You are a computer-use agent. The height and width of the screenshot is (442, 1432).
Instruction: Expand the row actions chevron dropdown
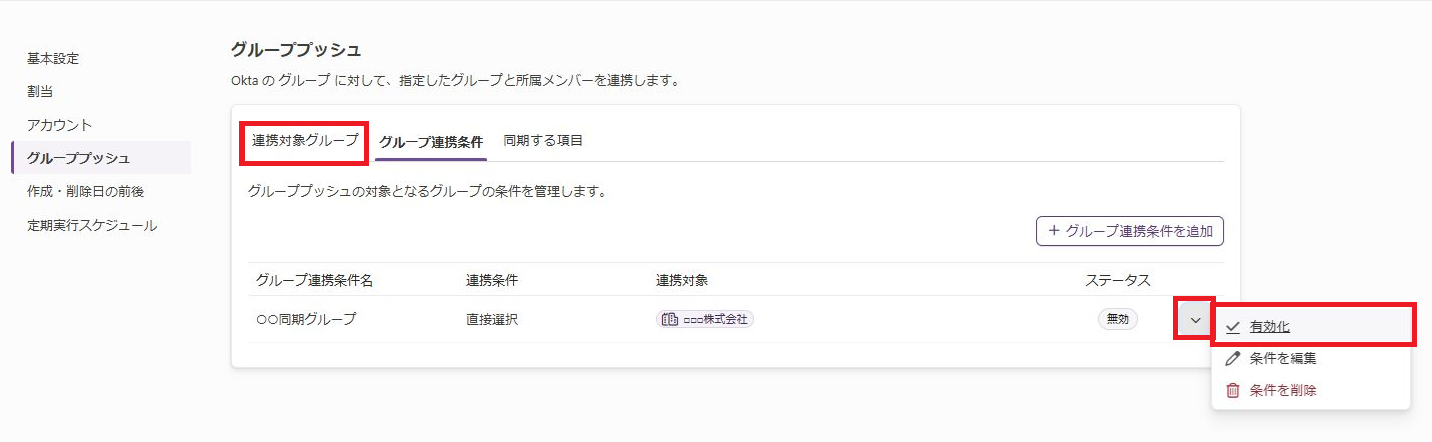click(x=1195, y=320)
